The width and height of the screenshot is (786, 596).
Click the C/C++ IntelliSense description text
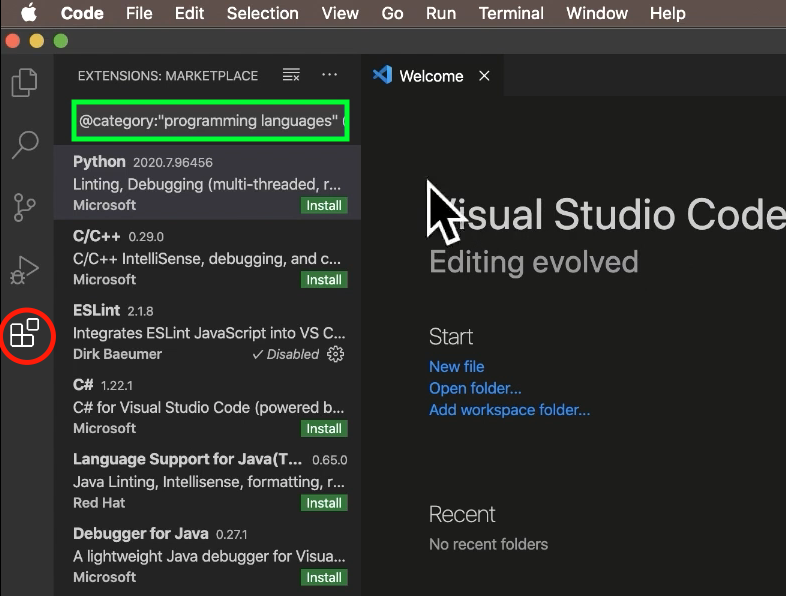[207, 259]
